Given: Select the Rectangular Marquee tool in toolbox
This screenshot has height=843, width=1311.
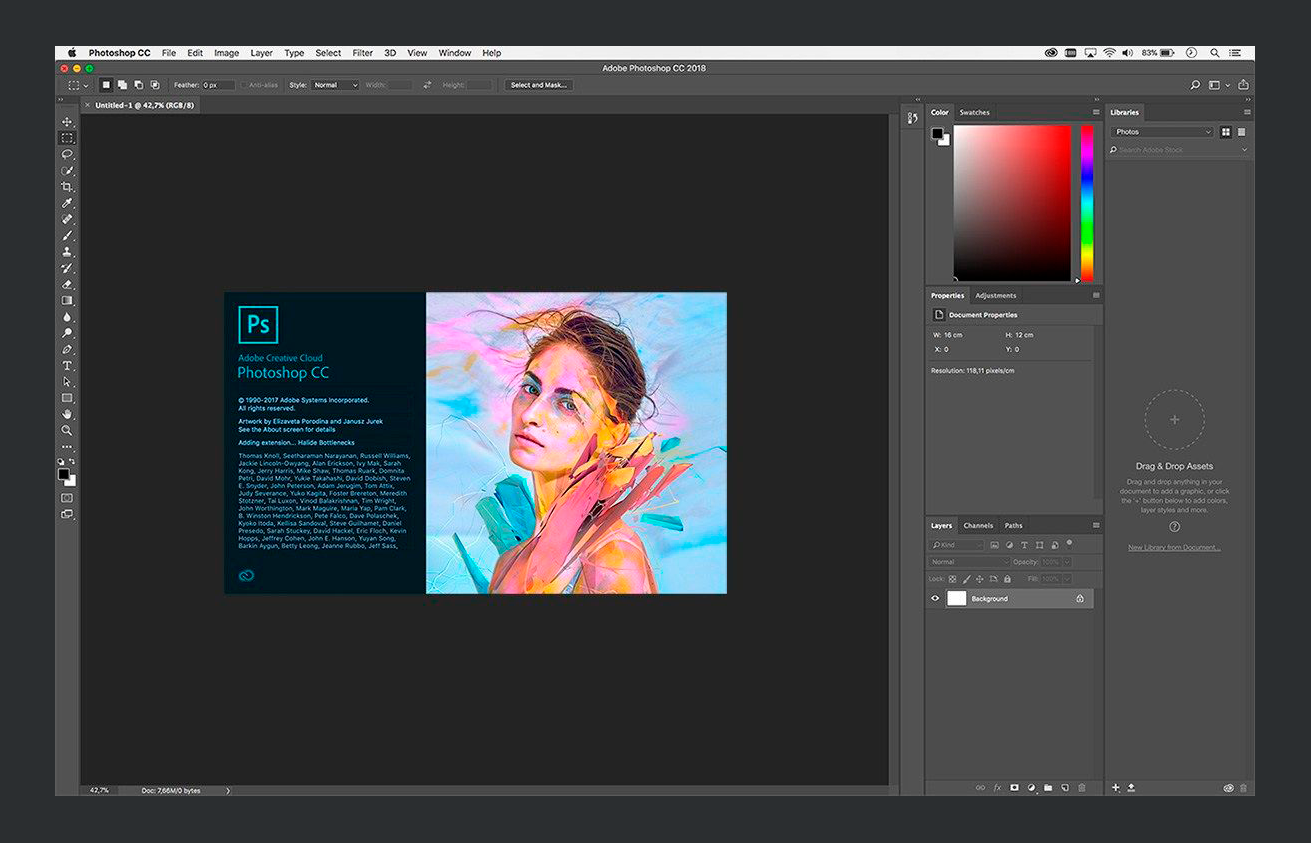Looking at the screenshot, I should pyautogui.click(x=67, y=138).
